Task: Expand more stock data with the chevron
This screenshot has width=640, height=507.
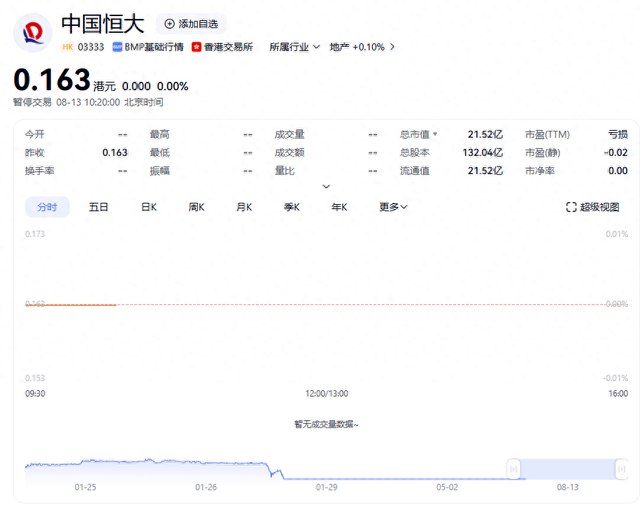Action: click(326, 186)
